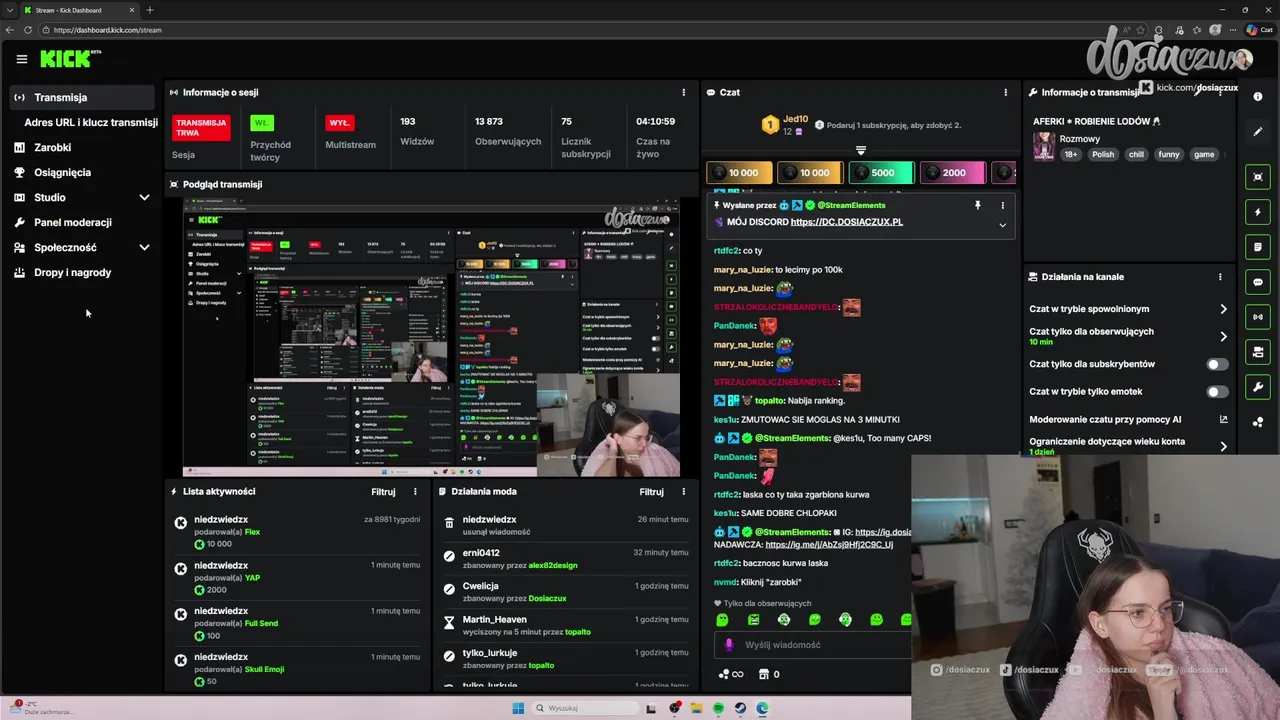Click the stream preview thumbnail
1280x720 pixels.
pyautogui.click(x=431, y=337)
